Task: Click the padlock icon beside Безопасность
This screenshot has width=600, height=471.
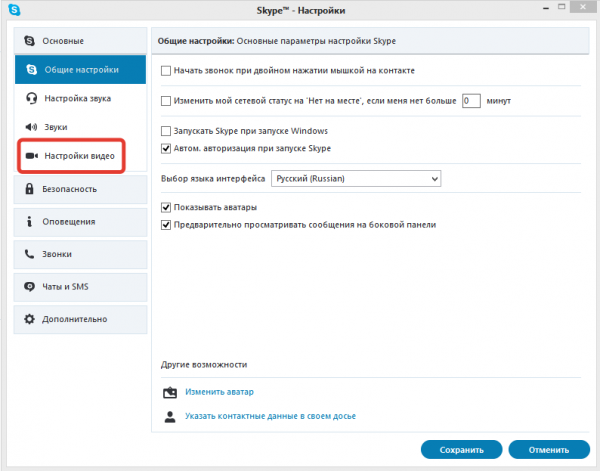Action: point(29,189)
